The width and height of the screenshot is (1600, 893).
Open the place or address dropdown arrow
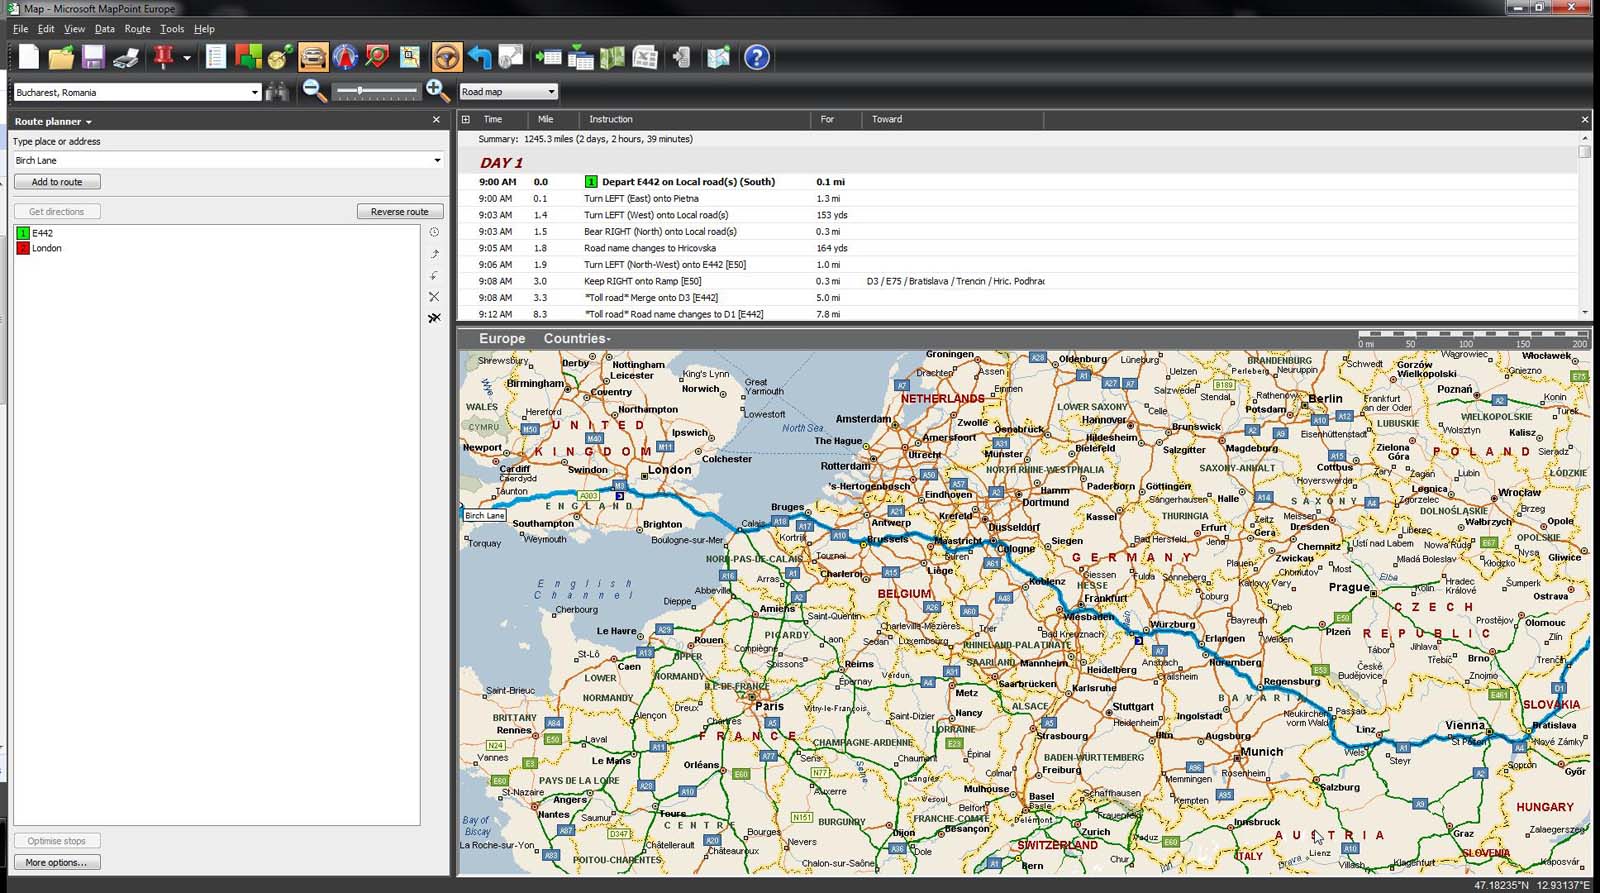tap(437, 160)
